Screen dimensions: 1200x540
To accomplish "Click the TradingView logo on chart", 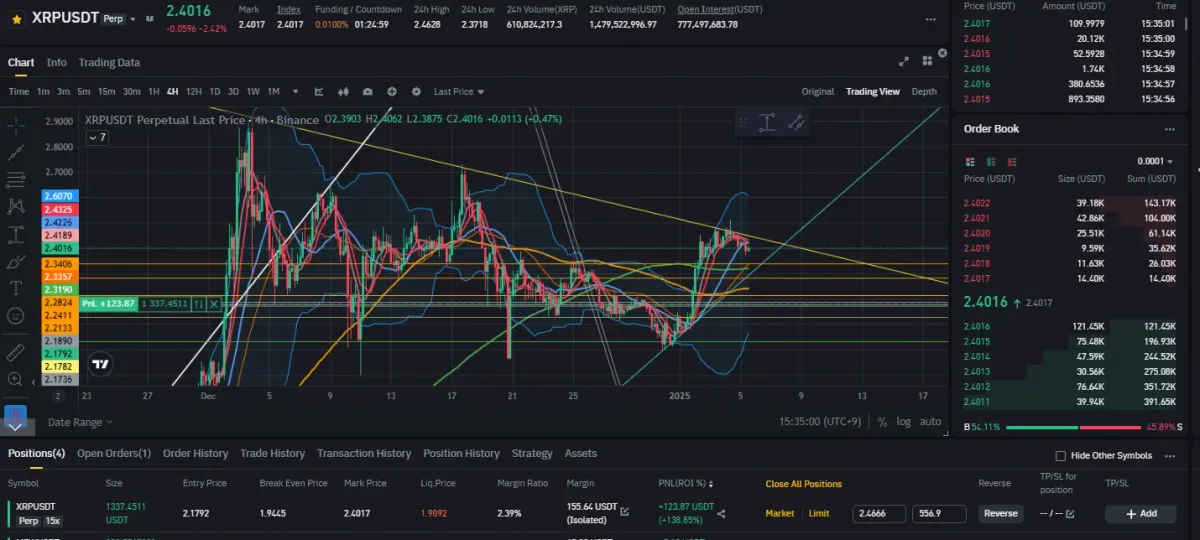I will (99, 365).
